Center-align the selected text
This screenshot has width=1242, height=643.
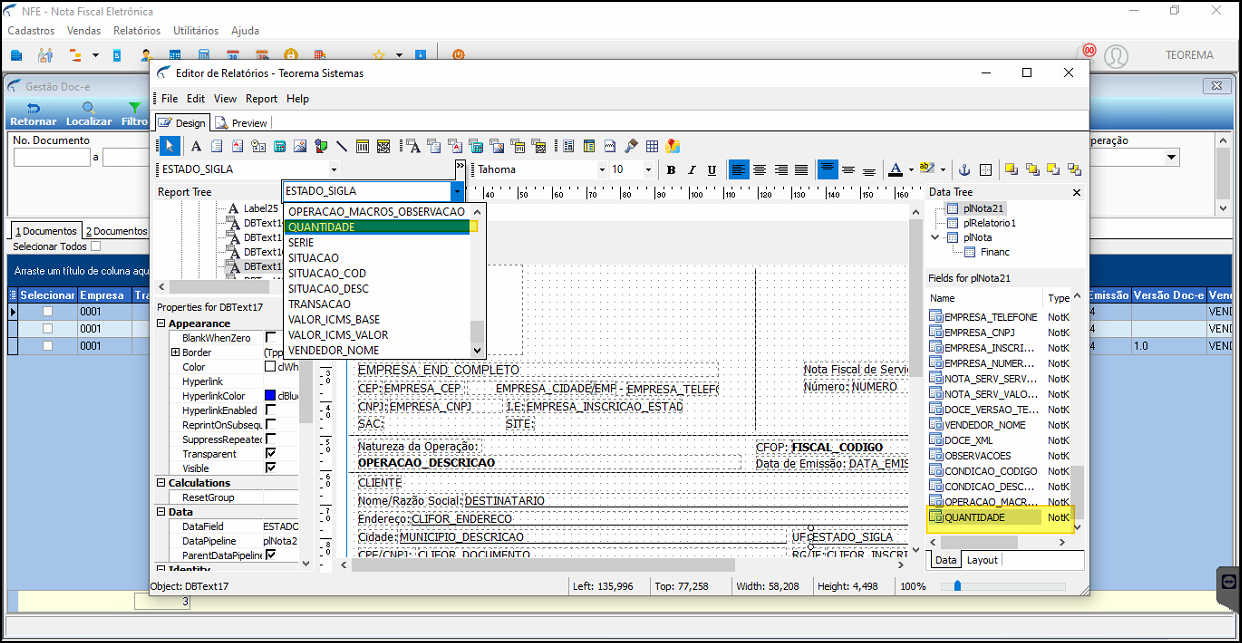tap(760, 170)
